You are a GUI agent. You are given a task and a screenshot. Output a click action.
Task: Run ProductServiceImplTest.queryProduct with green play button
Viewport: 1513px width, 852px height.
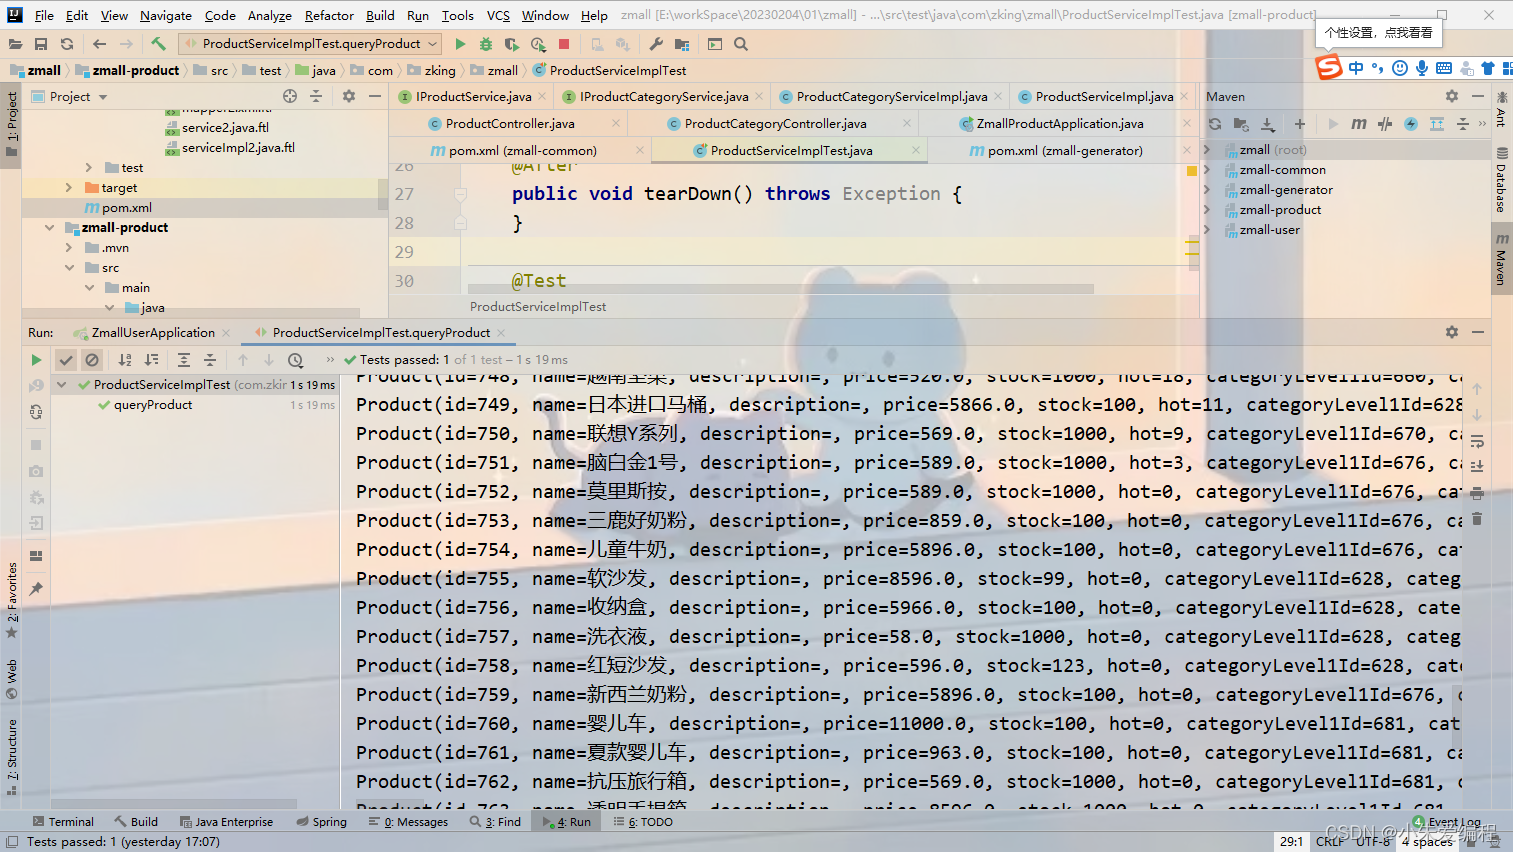tap(460, 44)
